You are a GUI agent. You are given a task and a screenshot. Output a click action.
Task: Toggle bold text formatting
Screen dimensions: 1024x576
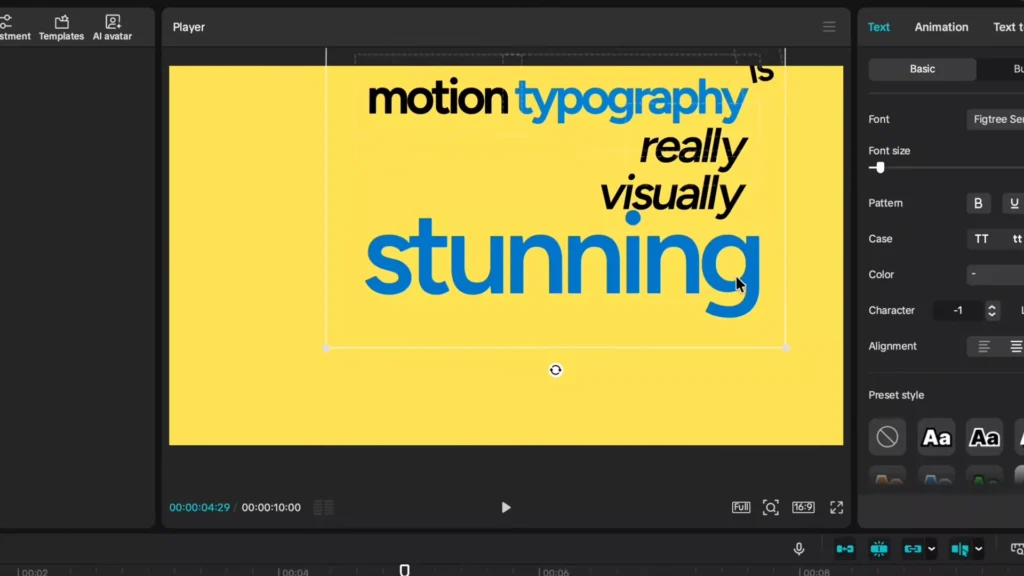978,203
